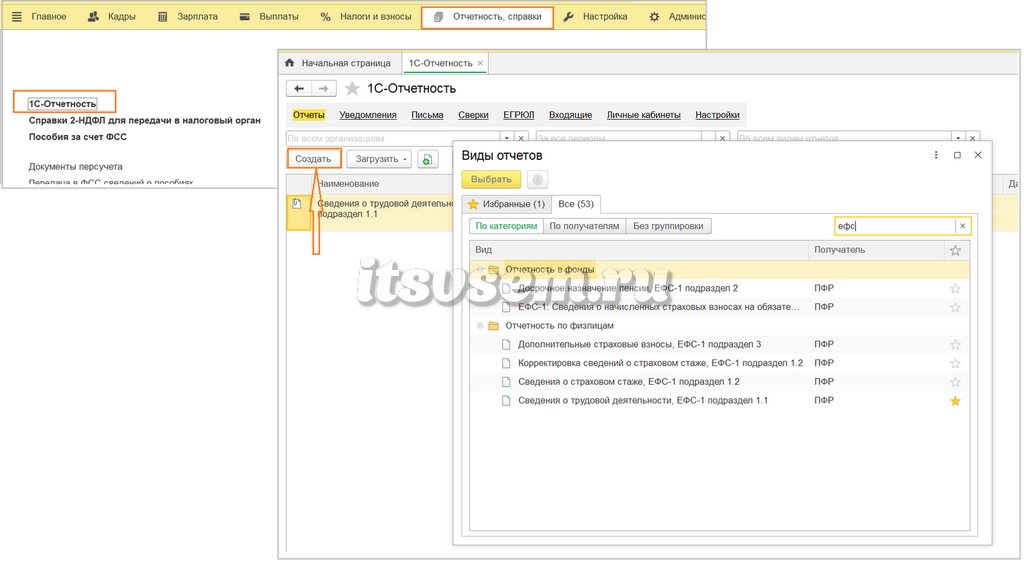Unfavorite Сведения о трудовой деятельности report star
1024x561 pixels.
[x=955, y=400]
